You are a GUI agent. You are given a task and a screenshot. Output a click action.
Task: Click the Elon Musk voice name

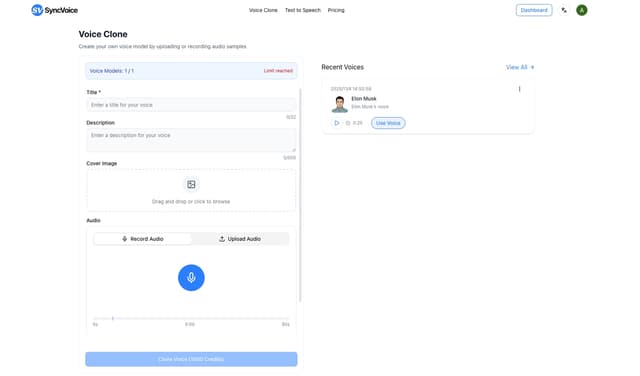pyautogui.click(x=364, y=98)
